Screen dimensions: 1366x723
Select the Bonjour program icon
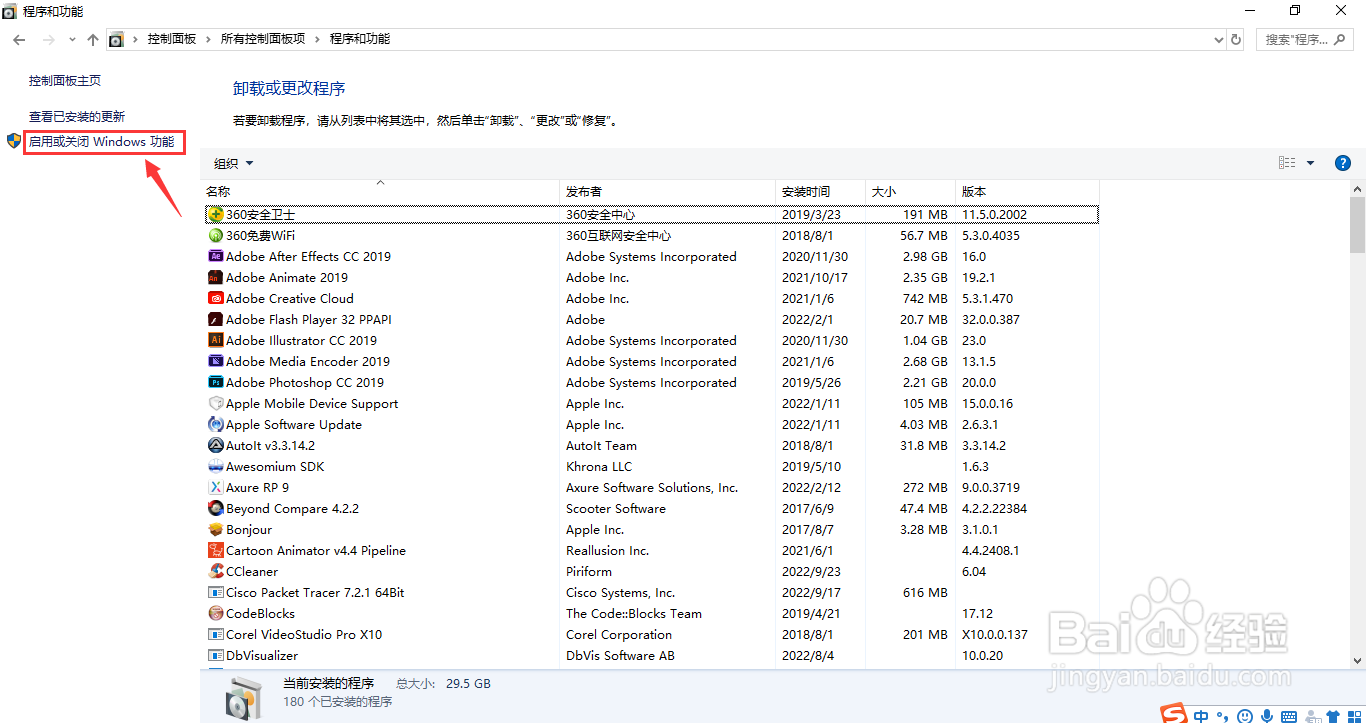tap(216, 529)
